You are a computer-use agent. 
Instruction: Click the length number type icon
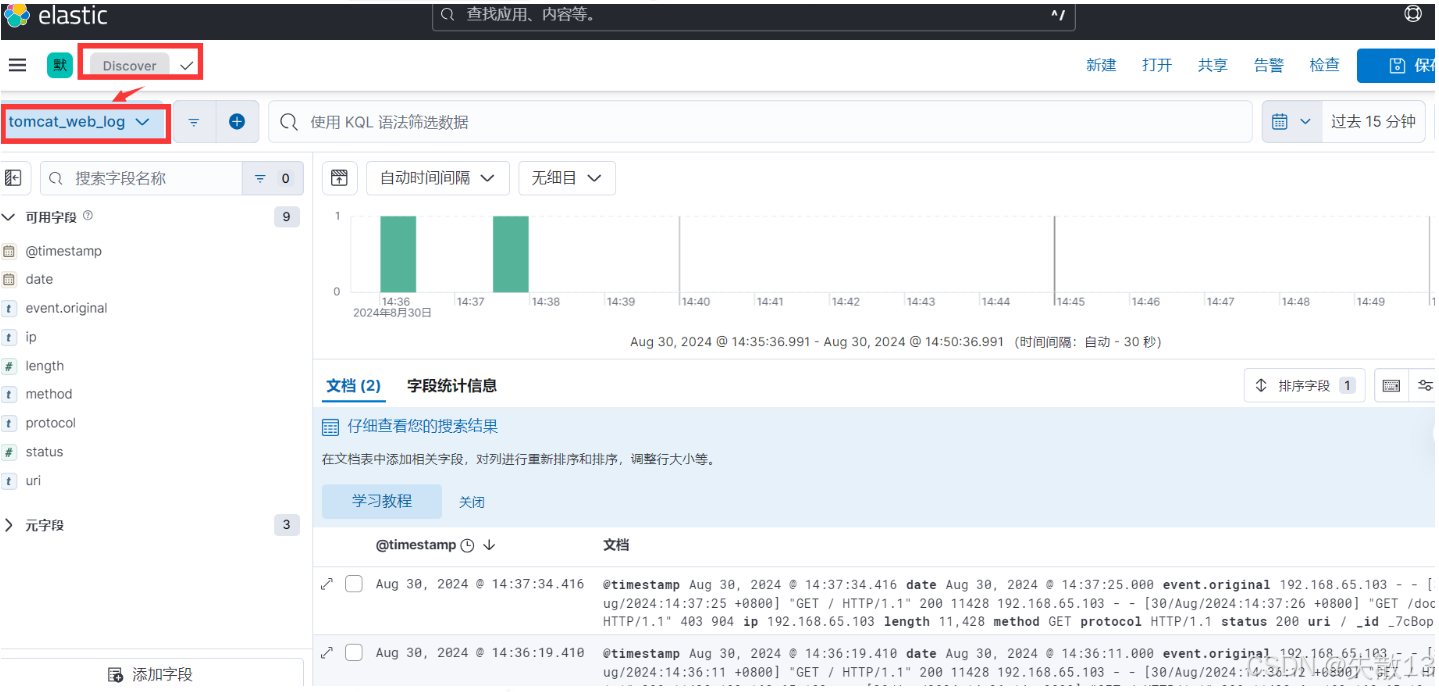pyautogui.click(x=10, y=366)
